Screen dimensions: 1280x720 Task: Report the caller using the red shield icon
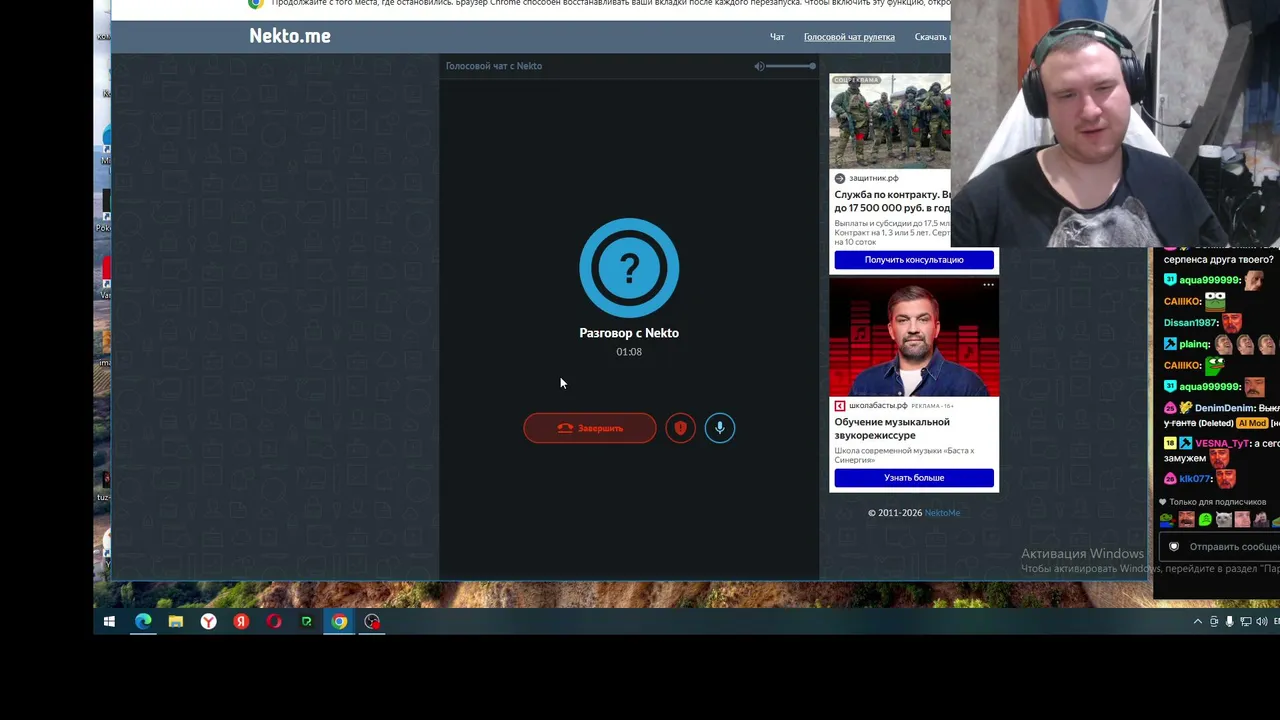click(x=680, y=428)
